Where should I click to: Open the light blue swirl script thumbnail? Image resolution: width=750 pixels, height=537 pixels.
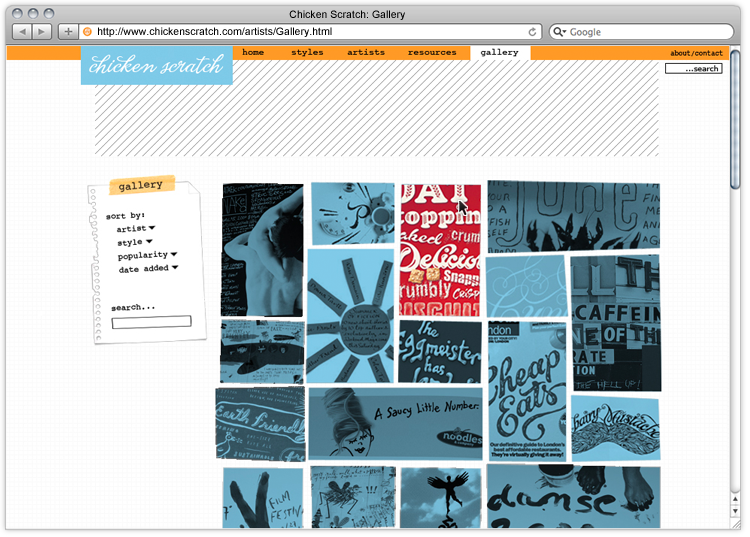tap(526, 286)
